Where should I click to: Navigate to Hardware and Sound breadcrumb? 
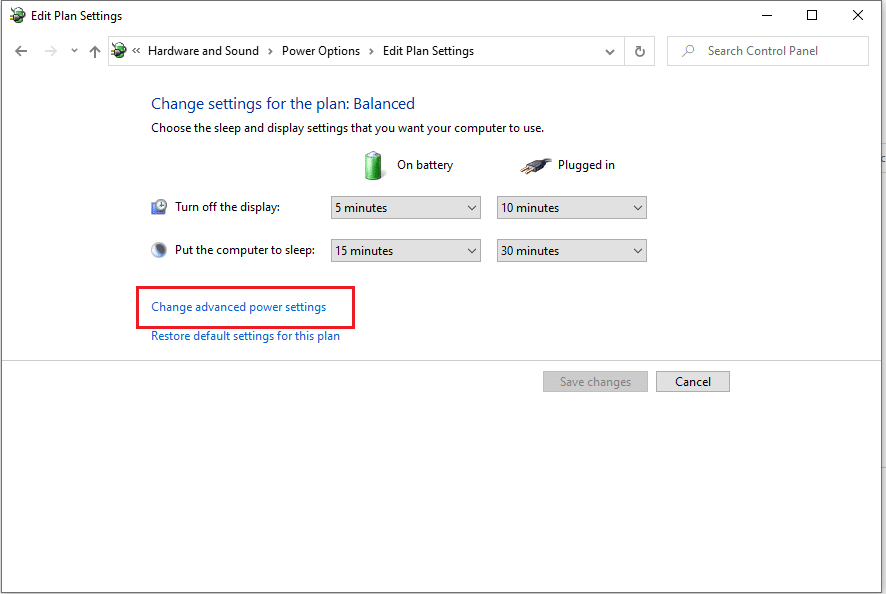[203, 50]
